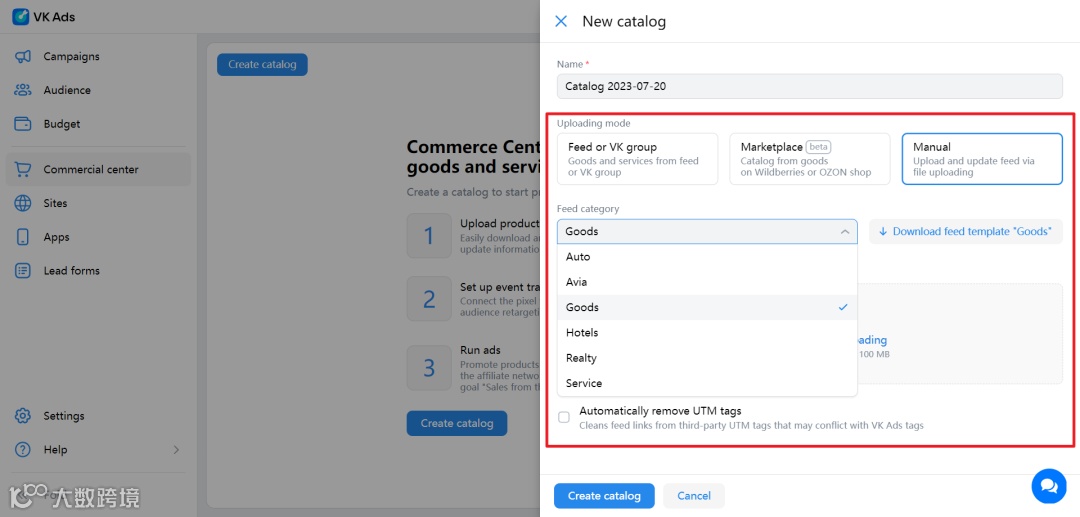The width and height of the screenshot is (1080, 517).
Task: Click step 1 number tile
Action: click(x=429, y=236)
